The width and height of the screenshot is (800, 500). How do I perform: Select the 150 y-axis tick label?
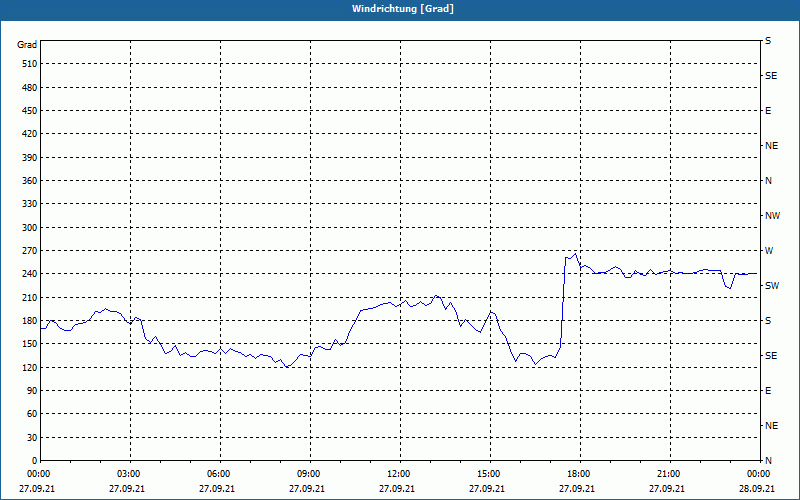(29, 344)
